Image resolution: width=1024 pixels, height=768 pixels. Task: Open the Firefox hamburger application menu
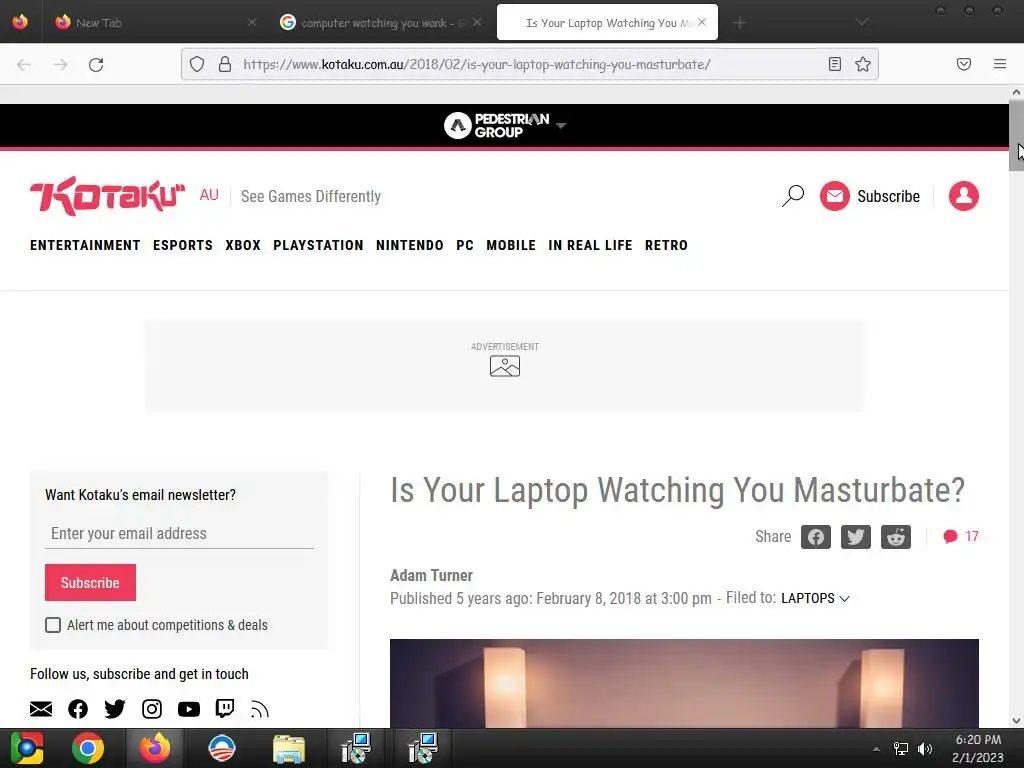[999, 64]
